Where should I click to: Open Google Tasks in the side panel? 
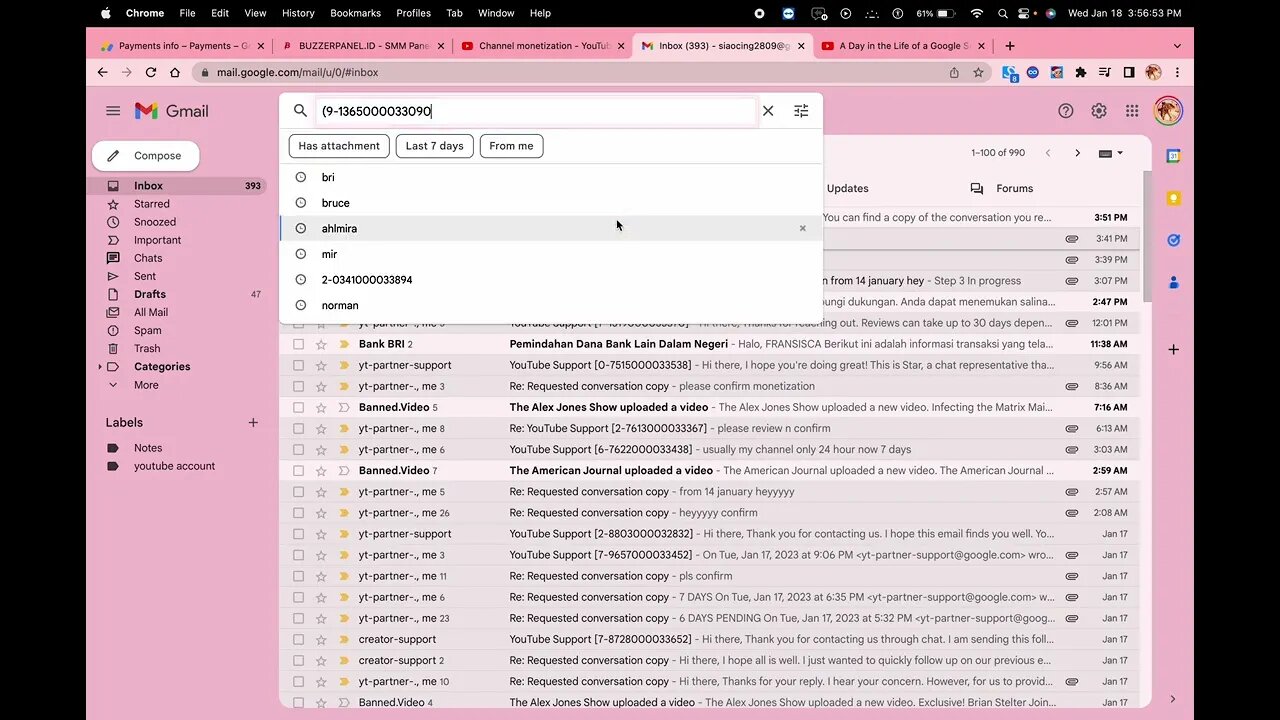pos(1173,240)
